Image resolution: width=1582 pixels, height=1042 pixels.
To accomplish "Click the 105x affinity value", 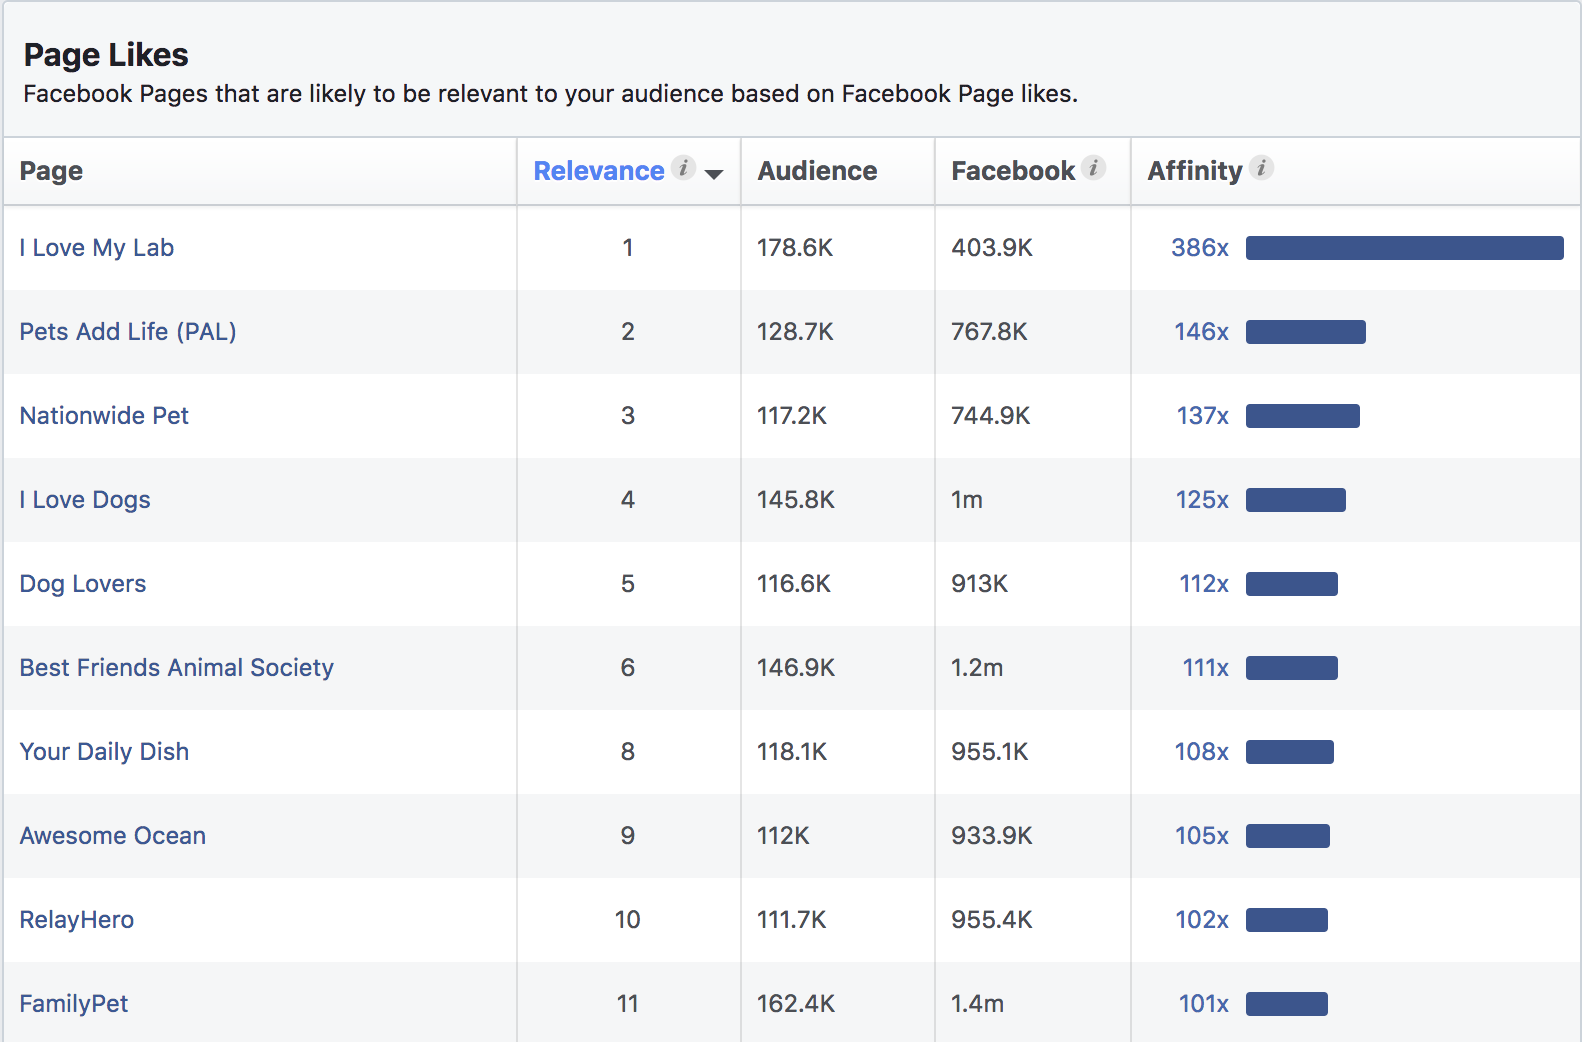I will tap(1202, 836).
